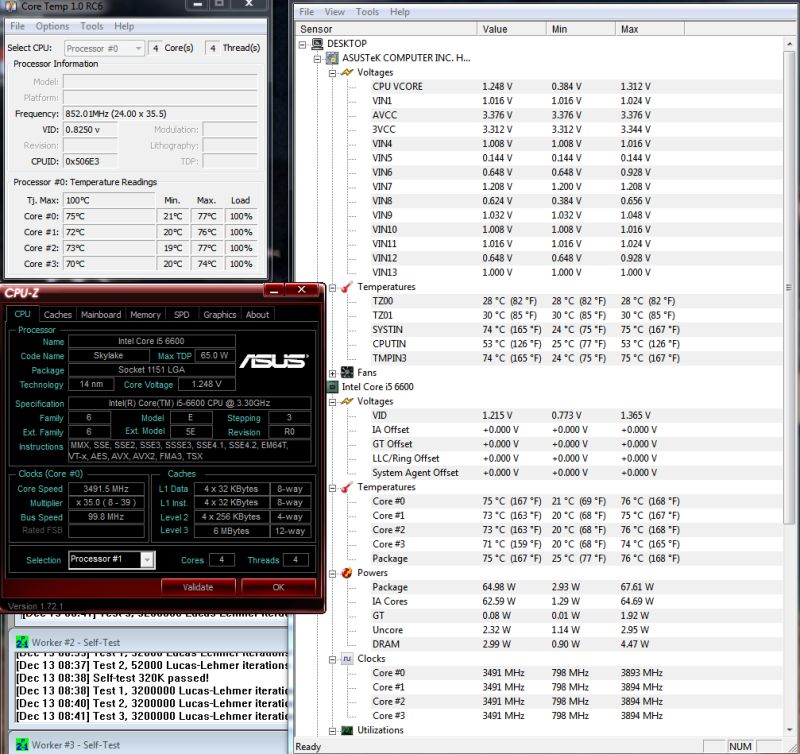Viewport: 800px width, 754px height.
Task: Open HWMonitor Tools menu
Action: 367,12
